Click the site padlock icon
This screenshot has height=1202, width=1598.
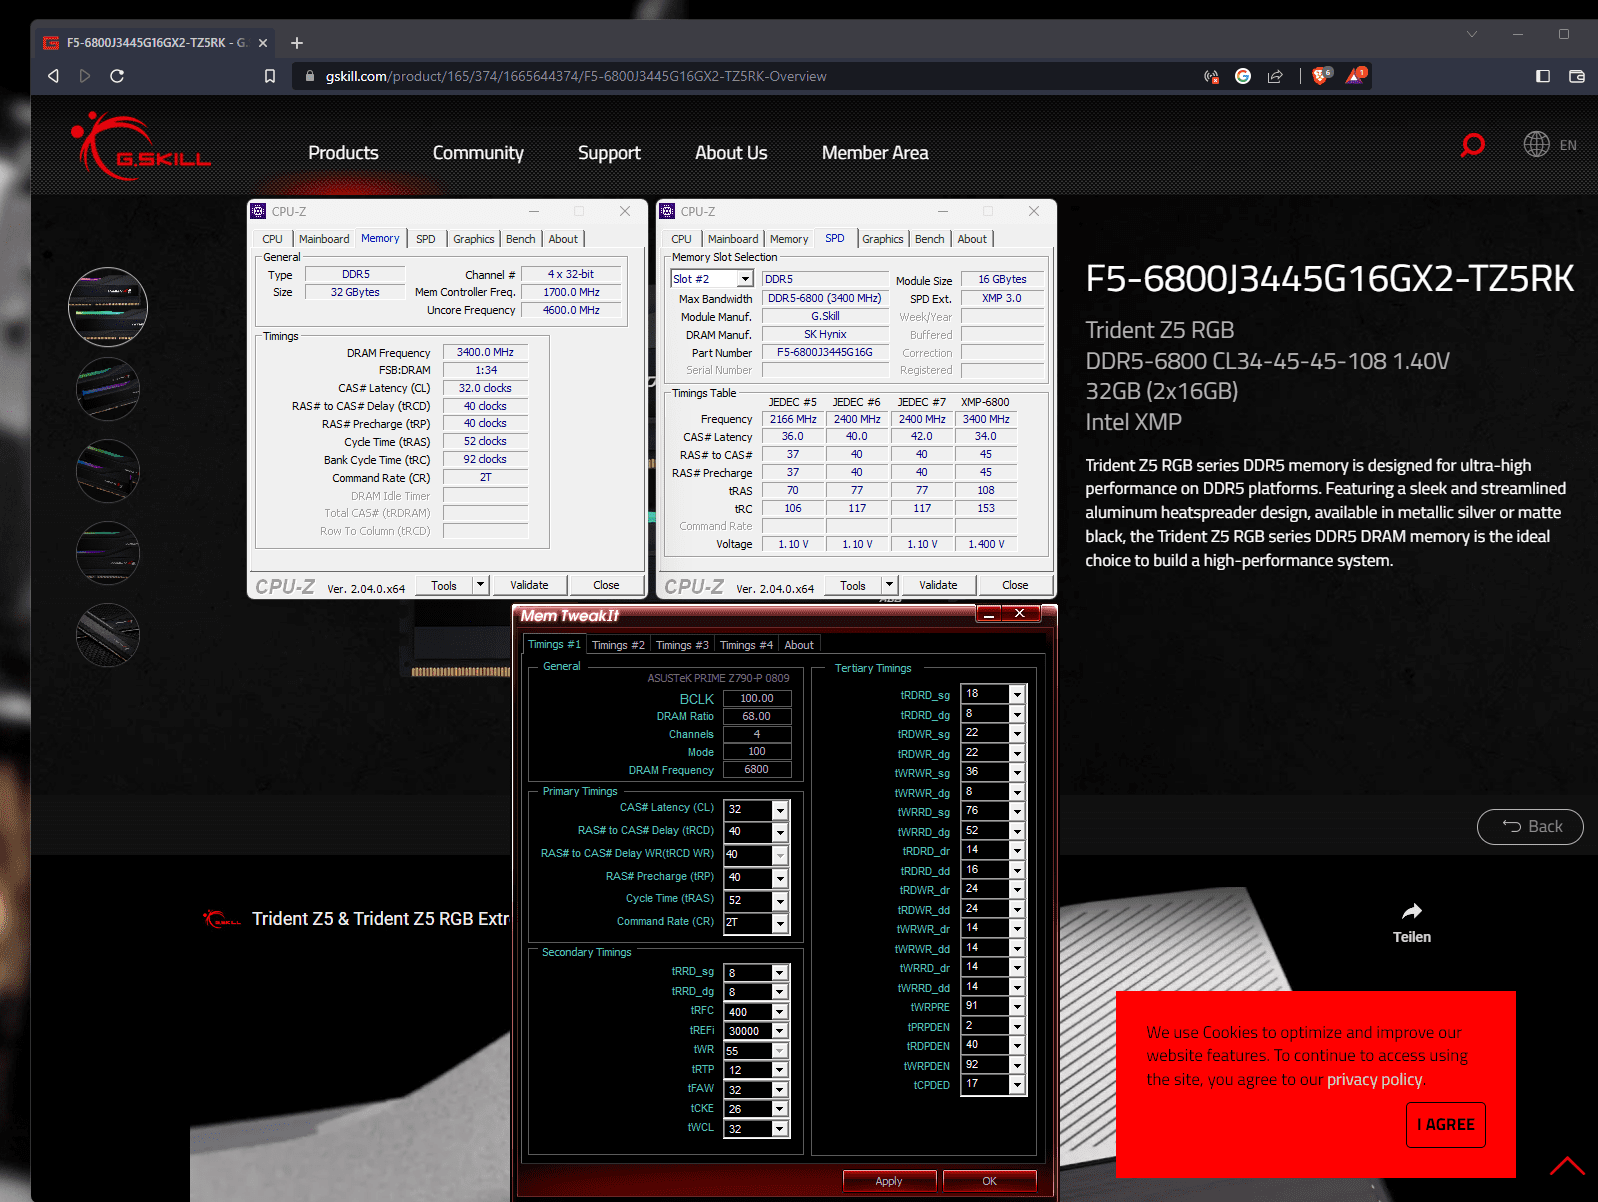tap(309, 76)
